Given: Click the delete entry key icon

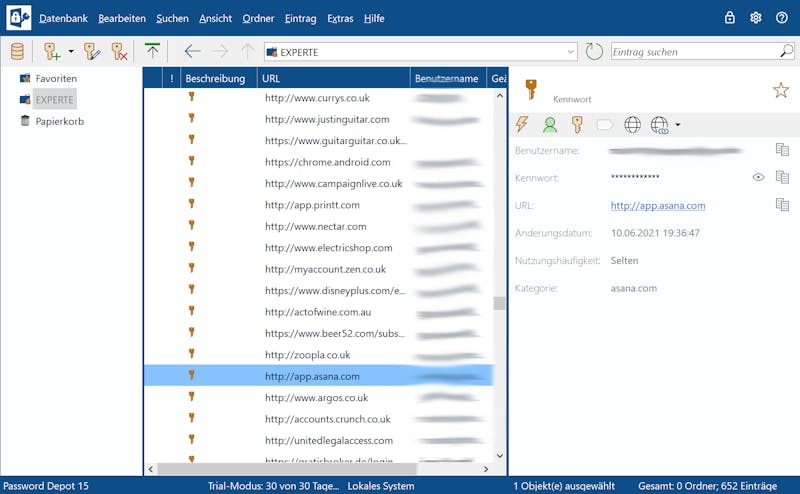Looking at the screenshot, I should (119, 52).
